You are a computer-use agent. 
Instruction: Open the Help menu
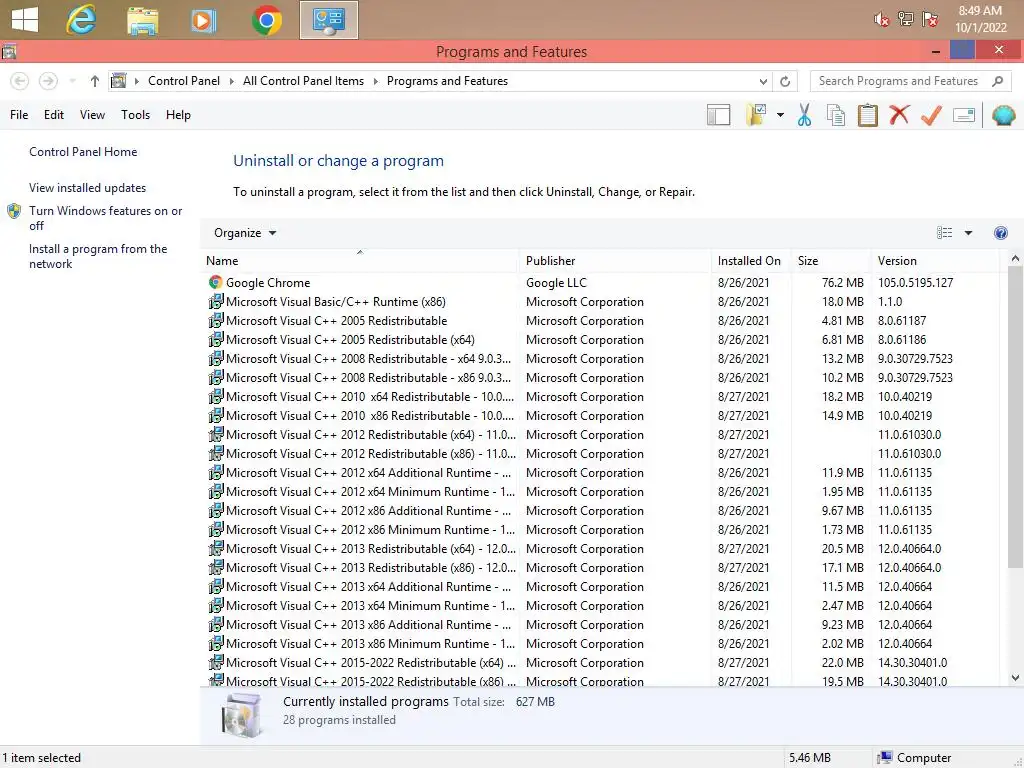[178, 115]
